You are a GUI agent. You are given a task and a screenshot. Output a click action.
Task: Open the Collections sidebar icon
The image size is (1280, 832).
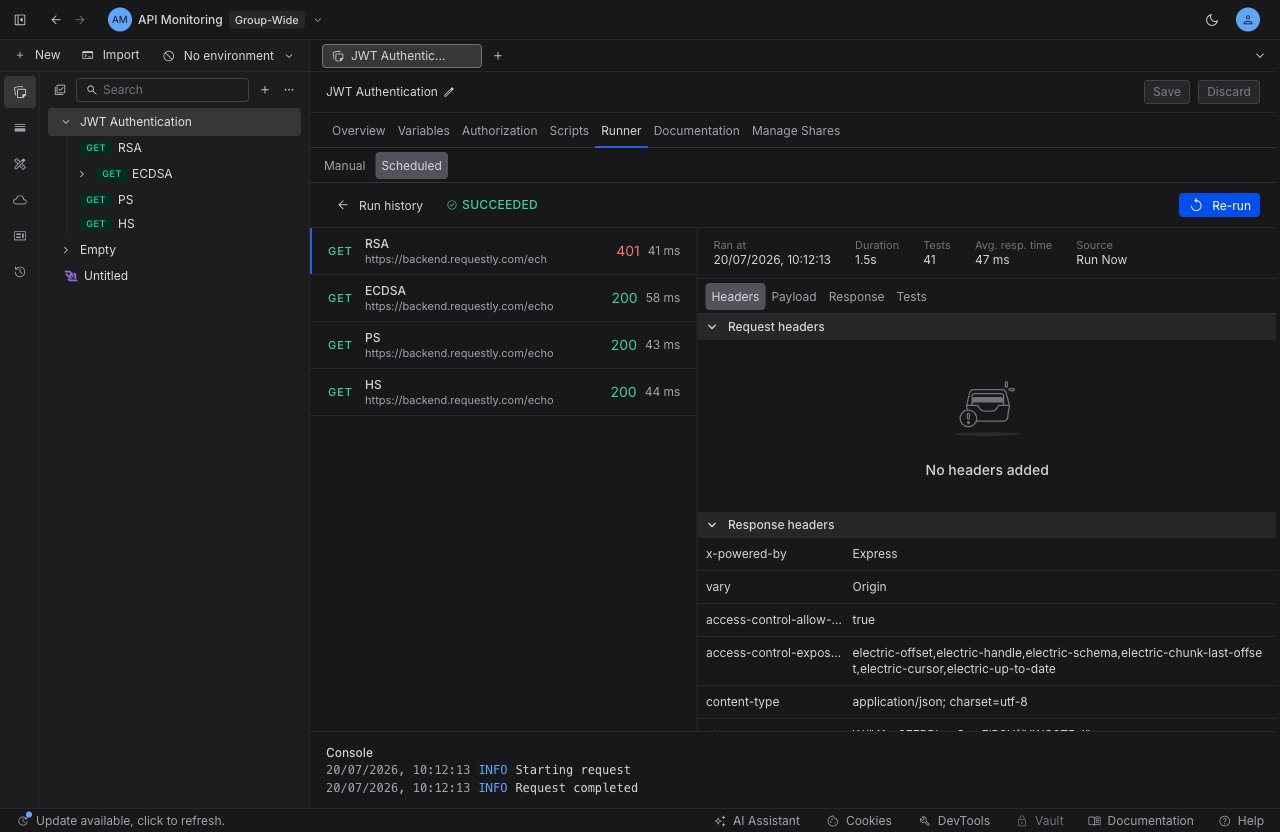[20, 92]
